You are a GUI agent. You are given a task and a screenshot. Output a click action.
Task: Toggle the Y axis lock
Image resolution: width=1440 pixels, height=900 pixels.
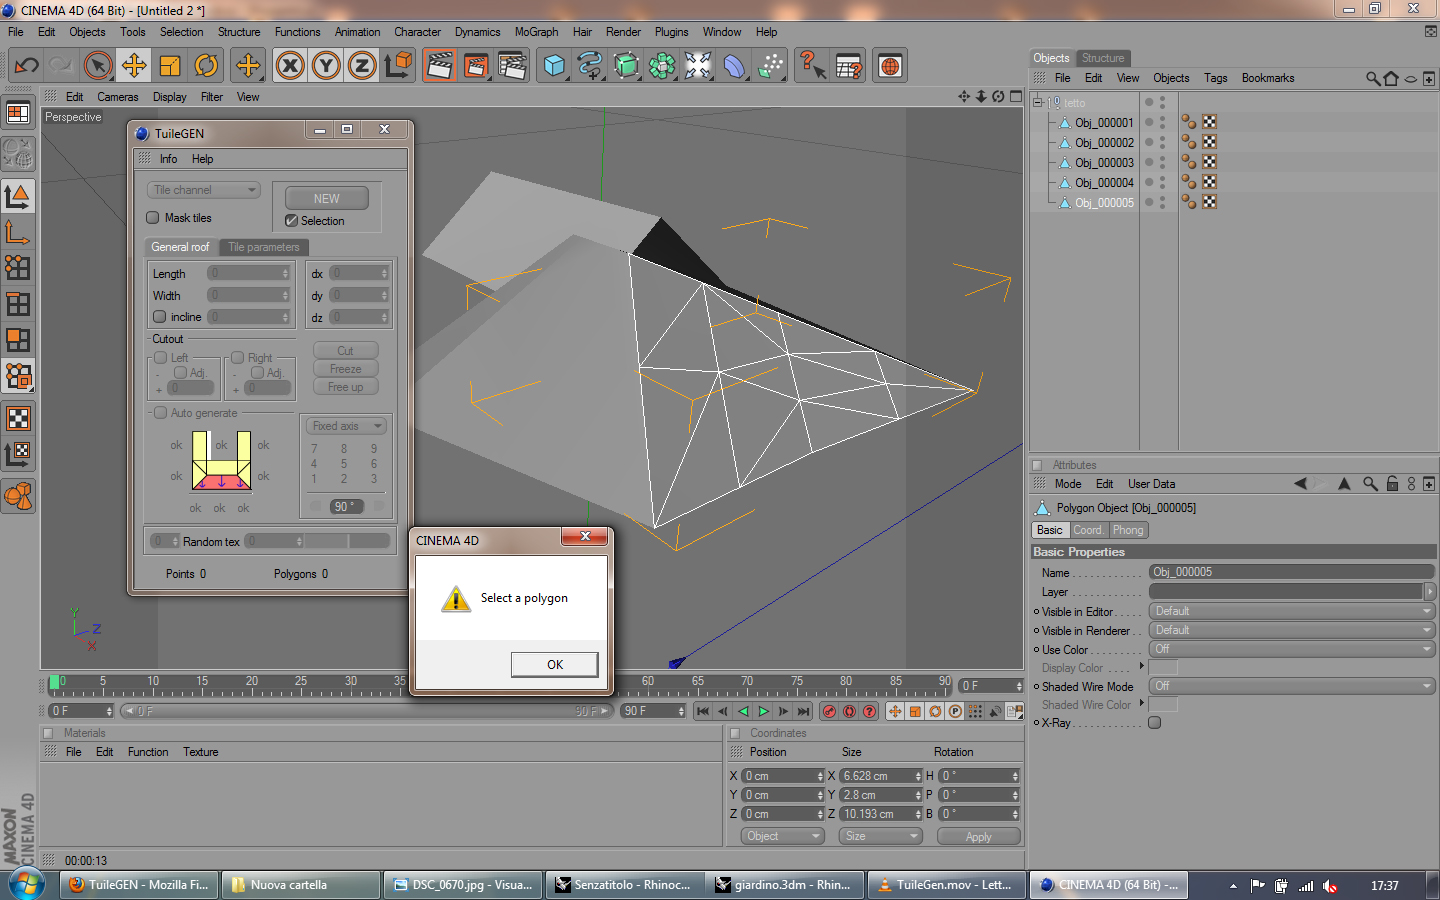[x=326, y=66]
